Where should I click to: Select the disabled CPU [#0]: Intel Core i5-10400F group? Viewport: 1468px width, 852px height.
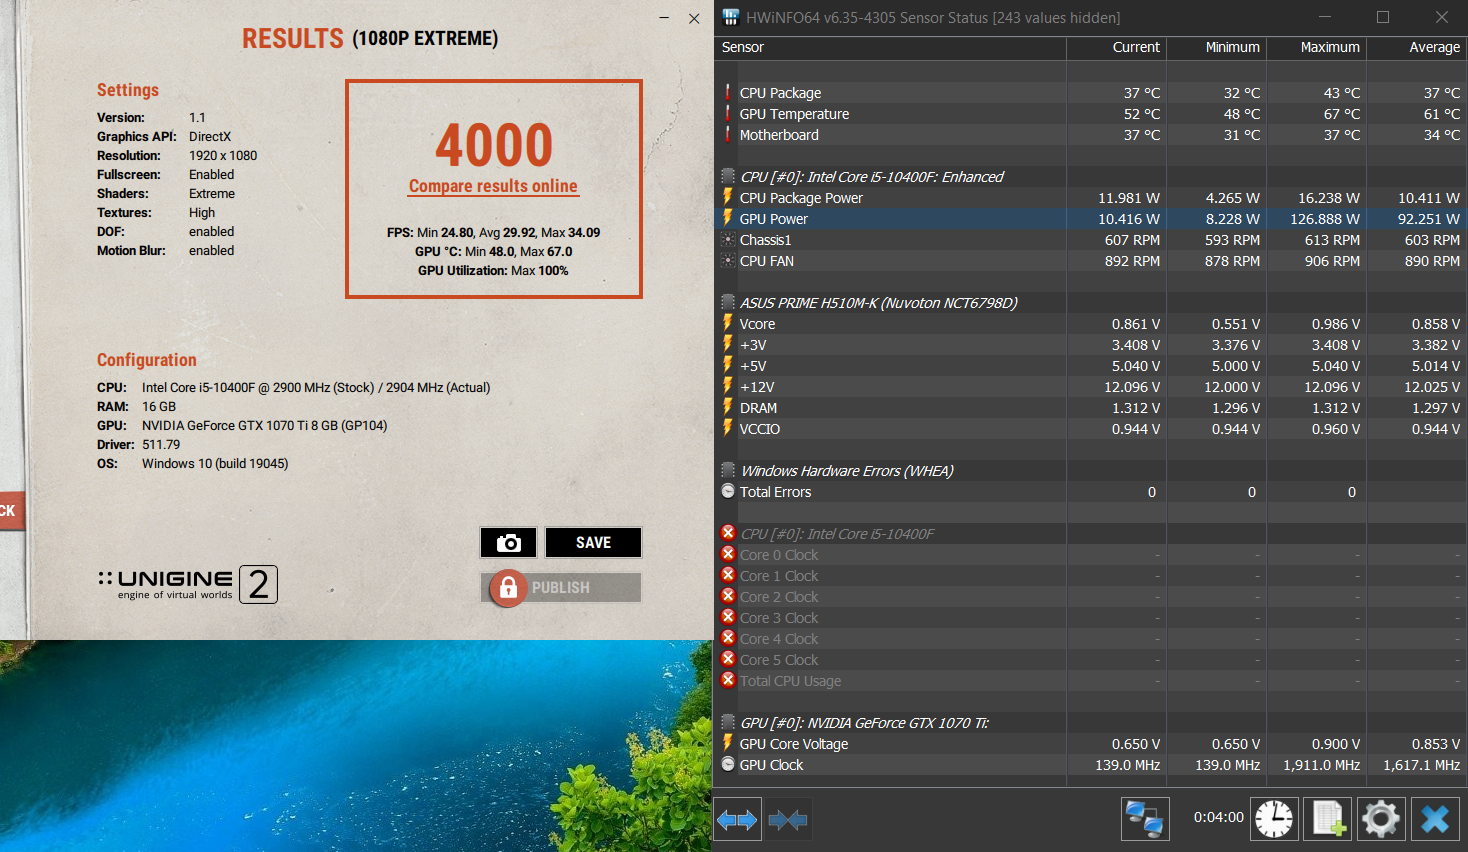[837, 534]
